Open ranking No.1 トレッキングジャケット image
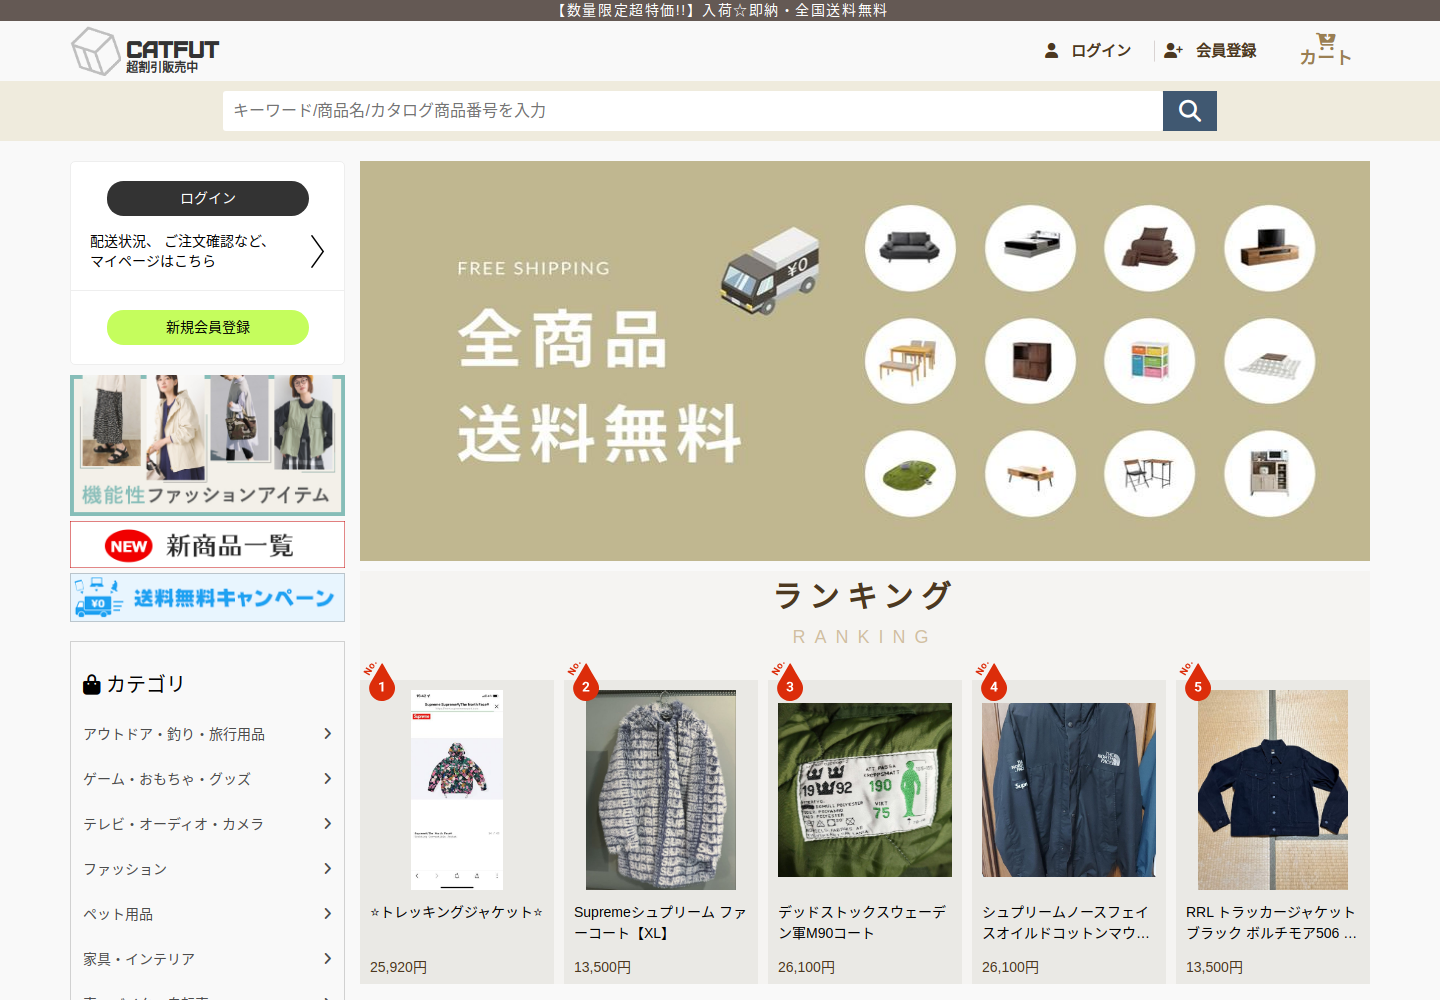1440x1000 pixels. 457,790
